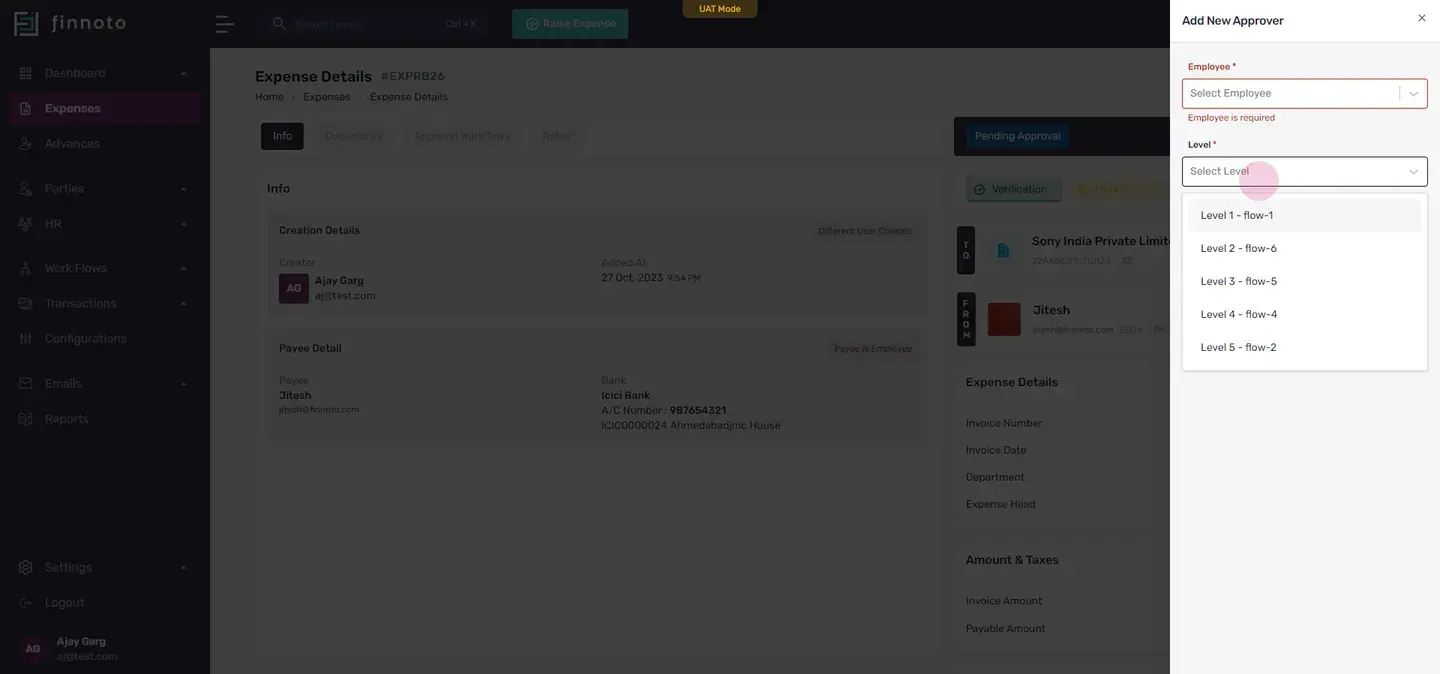
Task: Click the Reports sidebar icon
Action: [x=26, y=419]
